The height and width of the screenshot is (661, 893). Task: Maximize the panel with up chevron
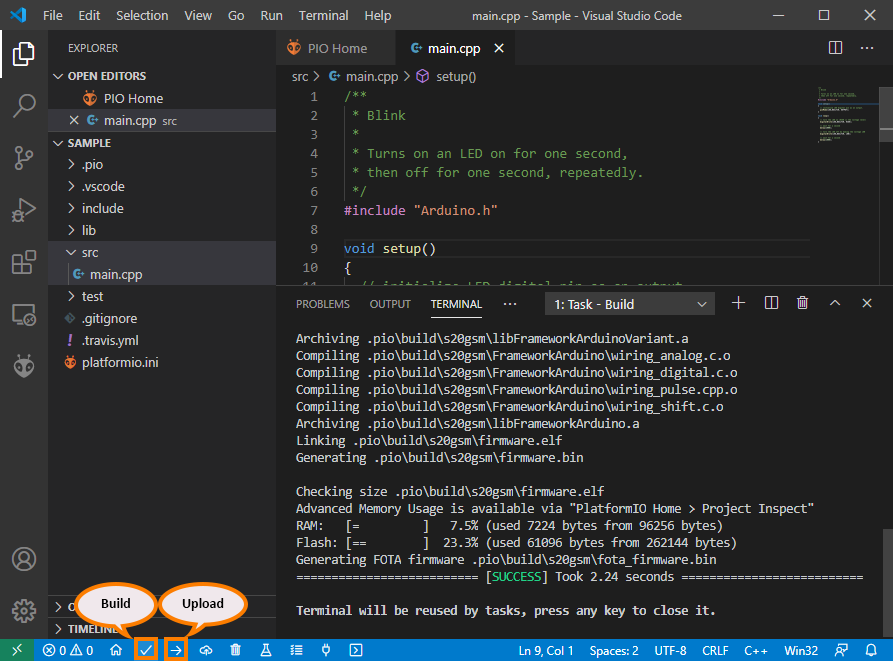click(835, 303)
